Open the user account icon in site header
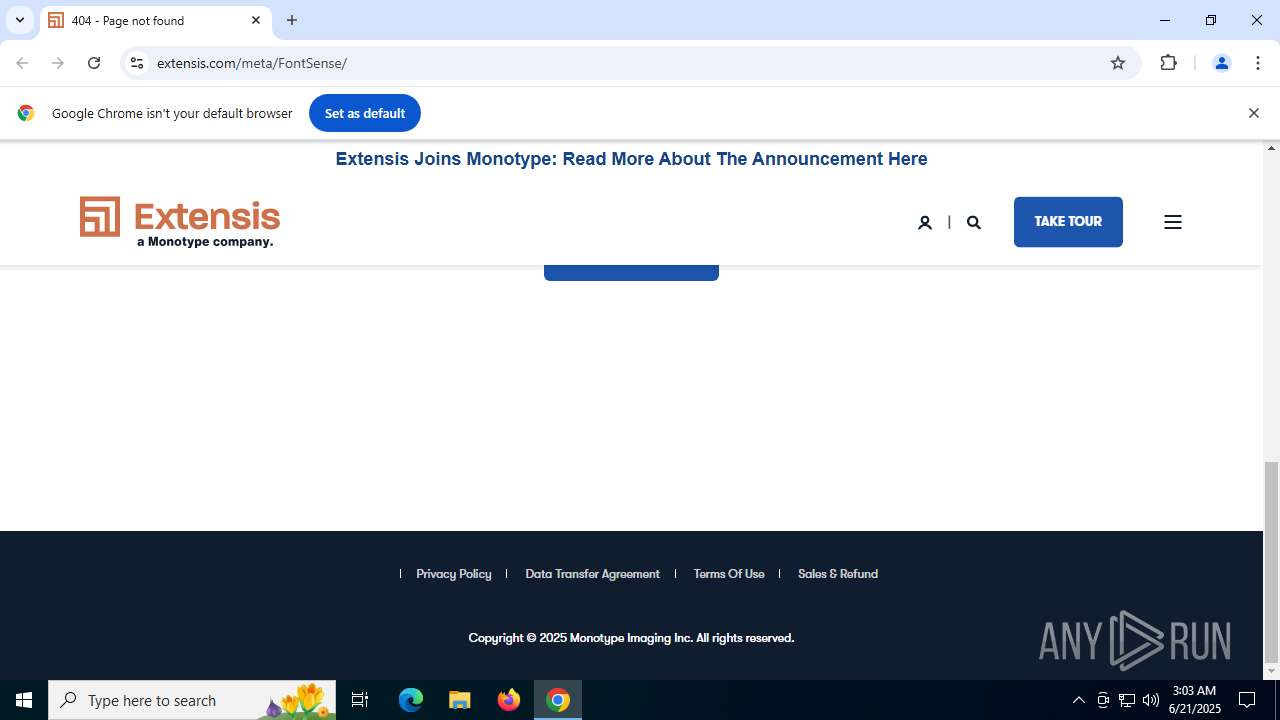Image resolution: width=1280 pixels, height=720 pixels. pyautogui.click(x=925, y=222)
